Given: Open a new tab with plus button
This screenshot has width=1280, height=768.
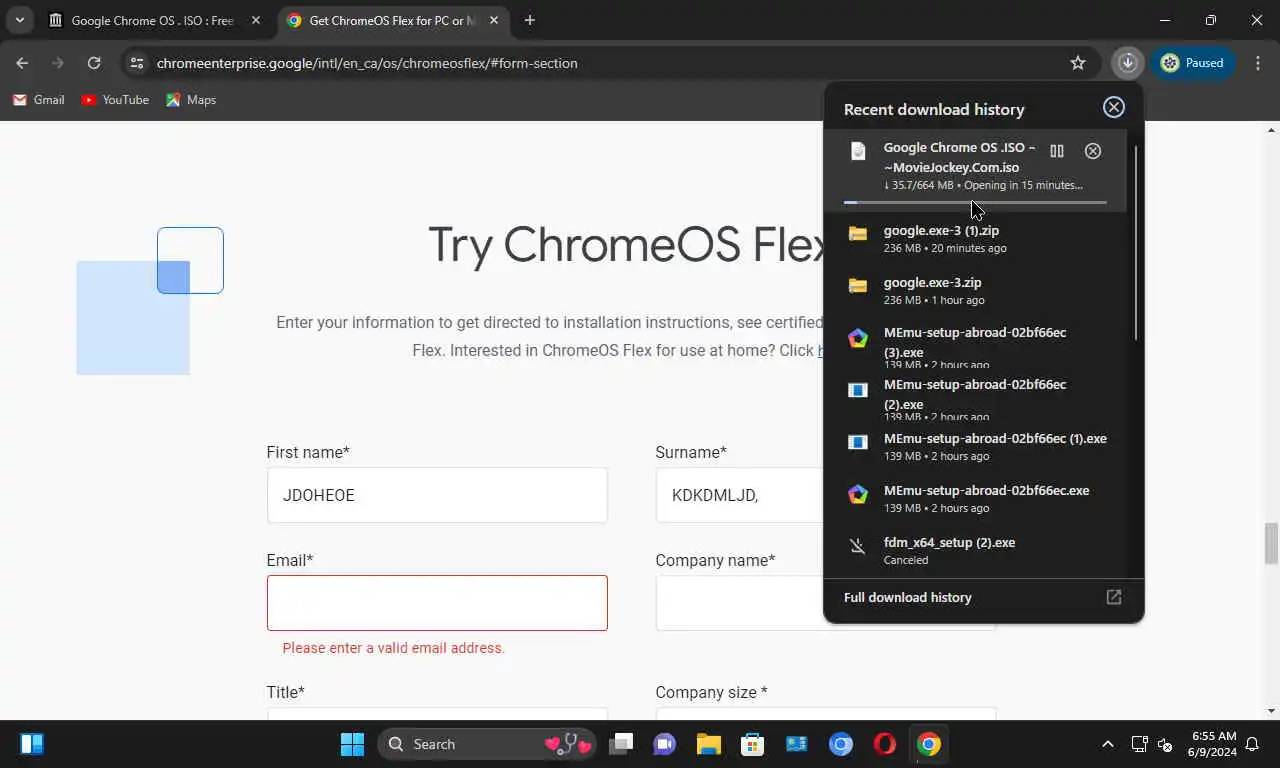Looking at the screenshot, I should point(530,20).
